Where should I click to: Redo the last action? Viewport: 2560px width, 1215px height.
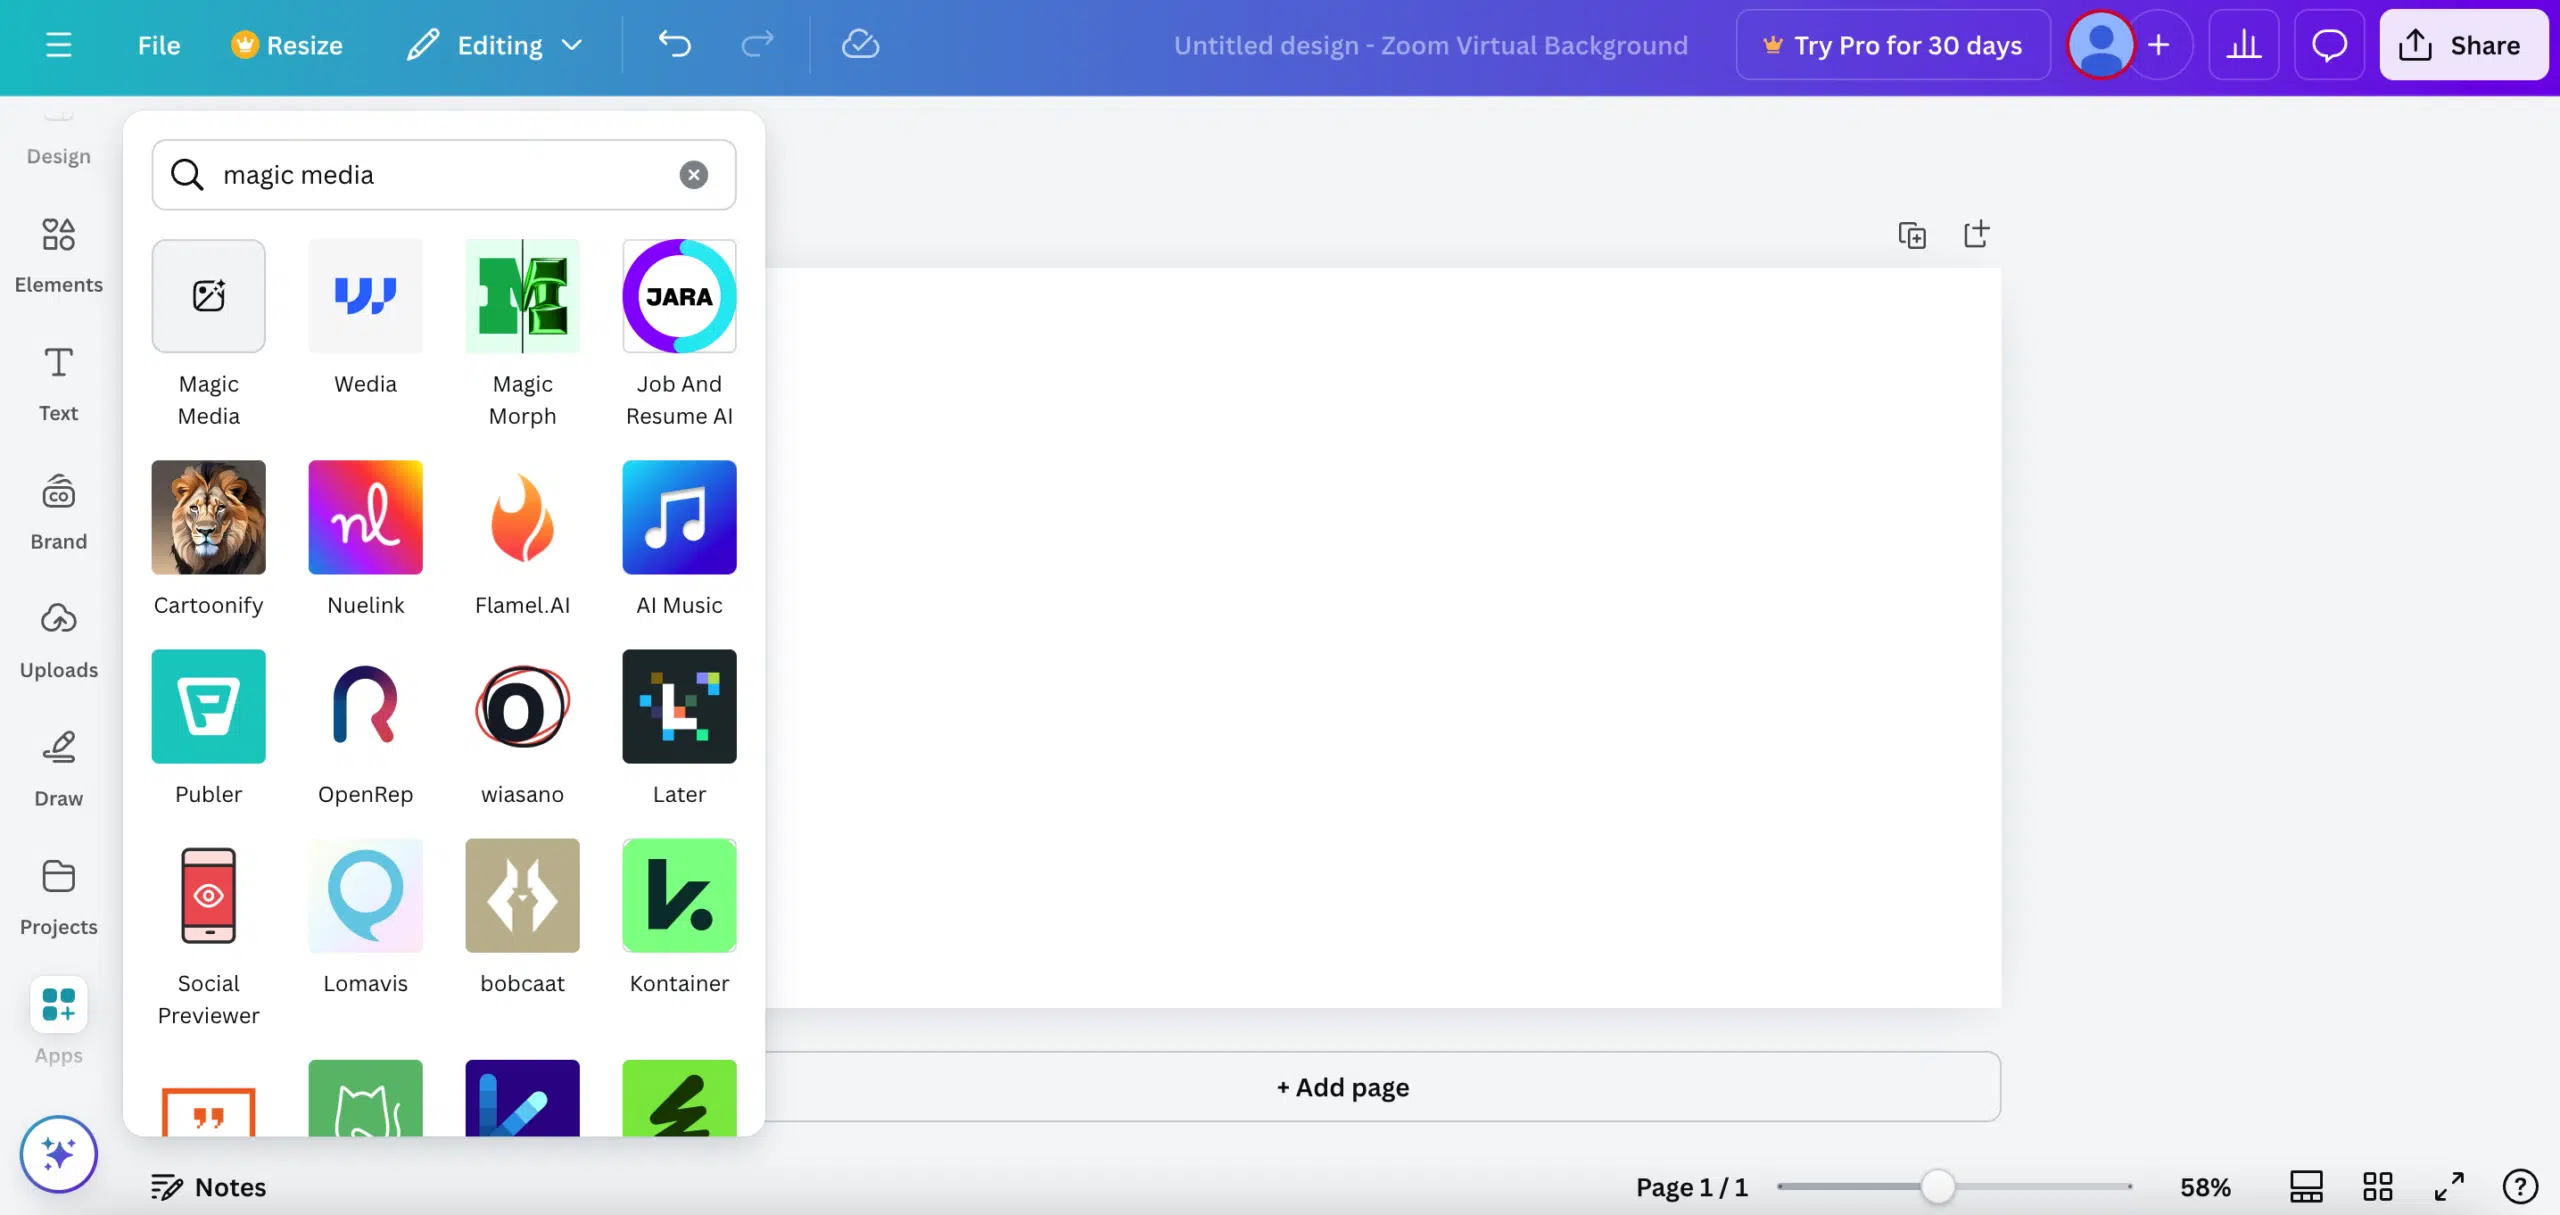pyautogui.click(x=757, y=45)
